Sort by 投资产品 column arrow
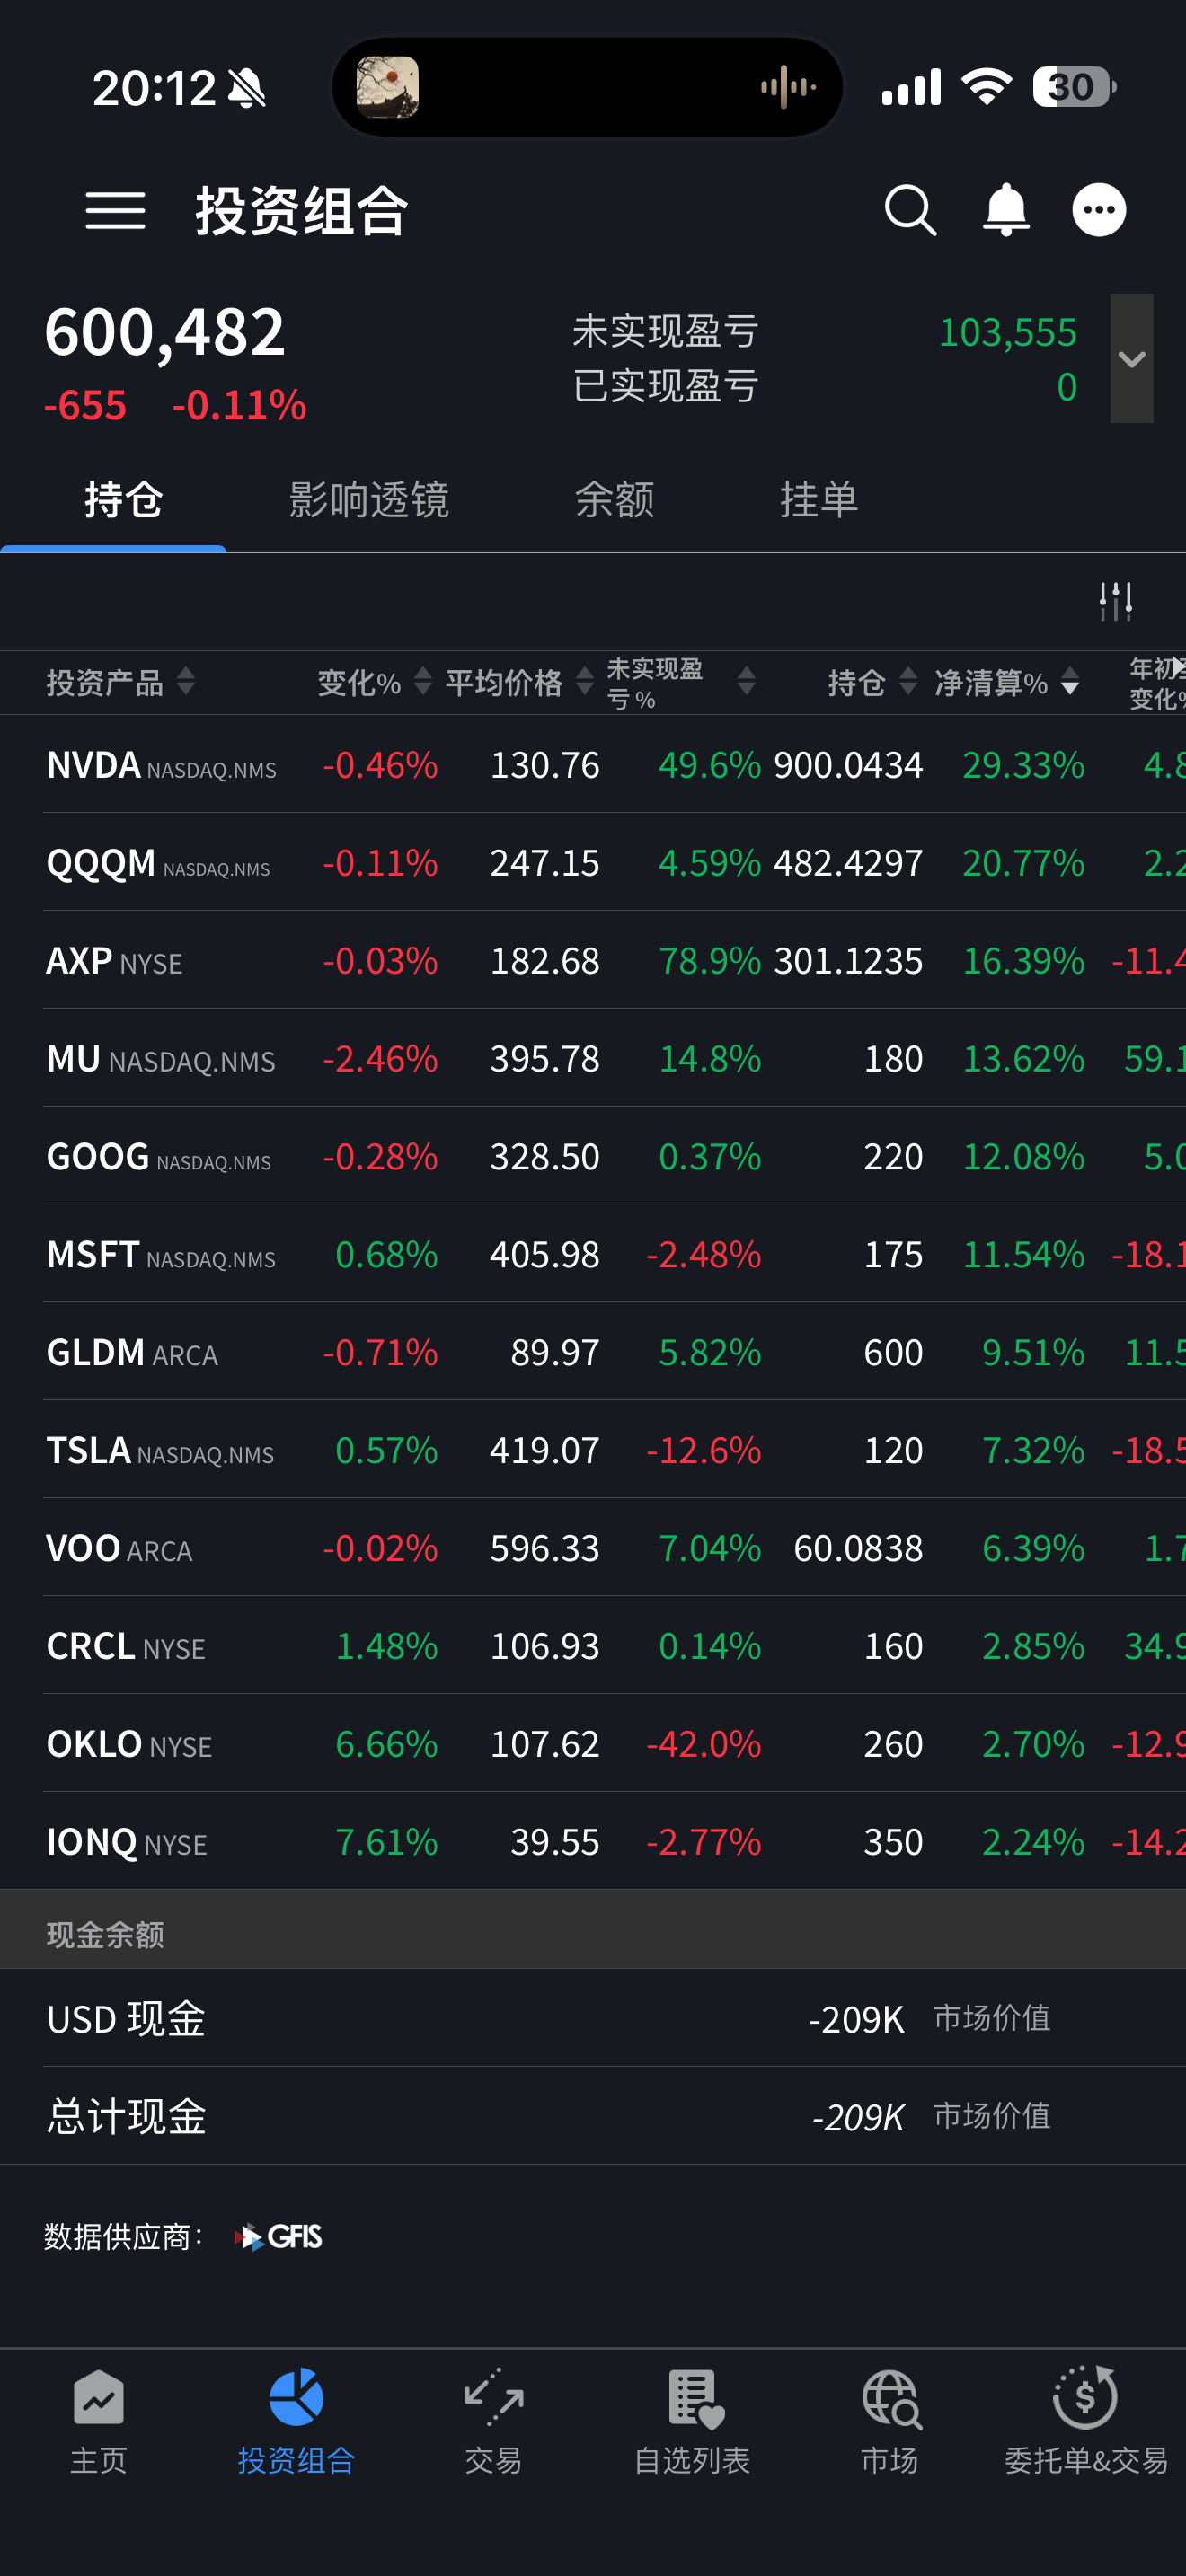Image resolution: width=1186 pixels, height=2576 pixels. 186,682
